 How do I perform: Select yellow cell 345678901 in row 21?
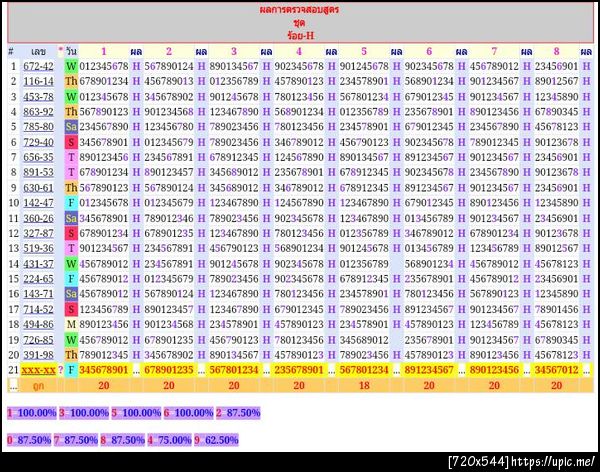point(104,370)
